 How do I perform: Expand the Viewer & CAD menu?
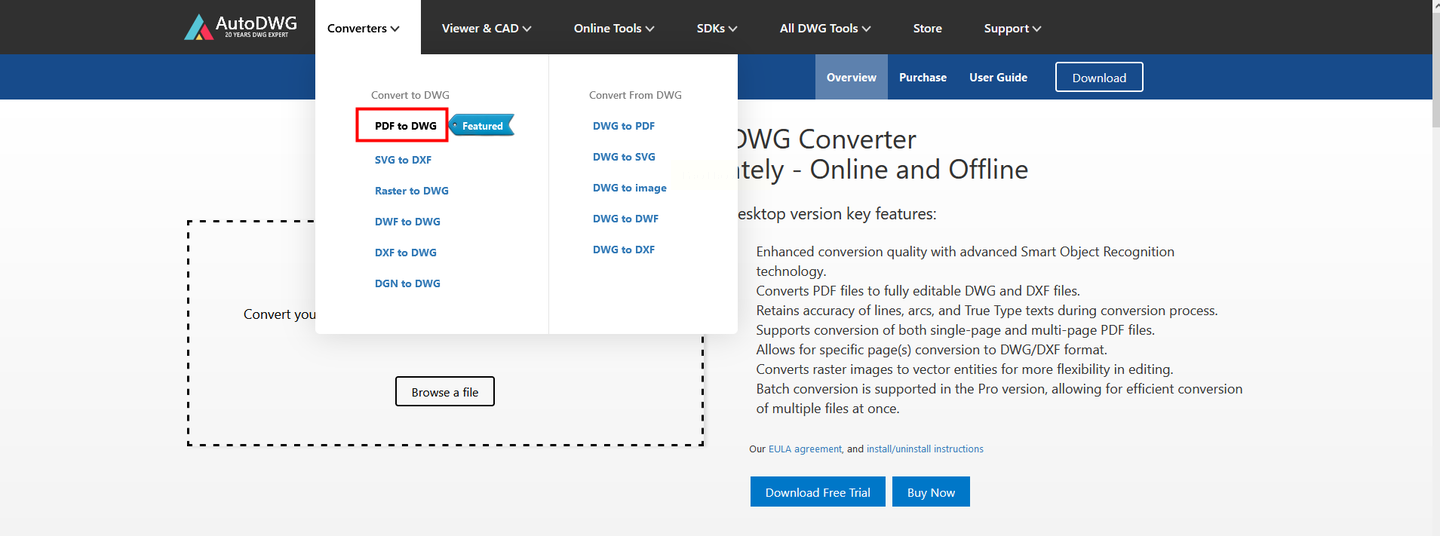pos(486,28)
